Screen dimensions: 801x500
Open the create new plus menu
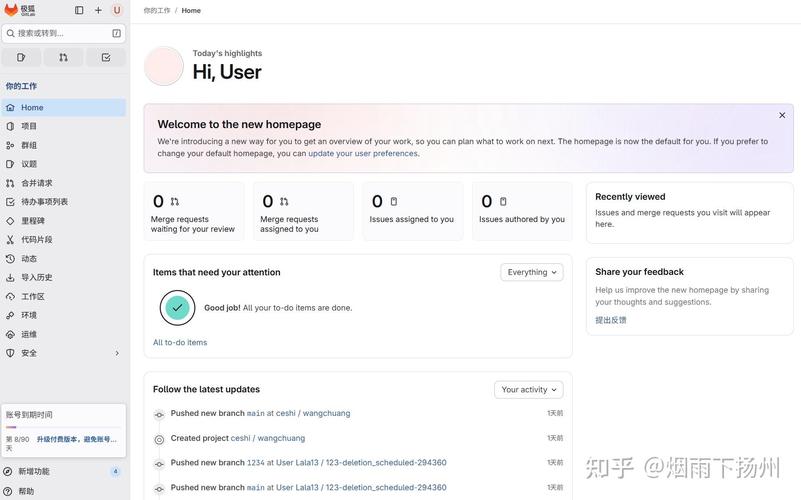[x=98, y=10]
